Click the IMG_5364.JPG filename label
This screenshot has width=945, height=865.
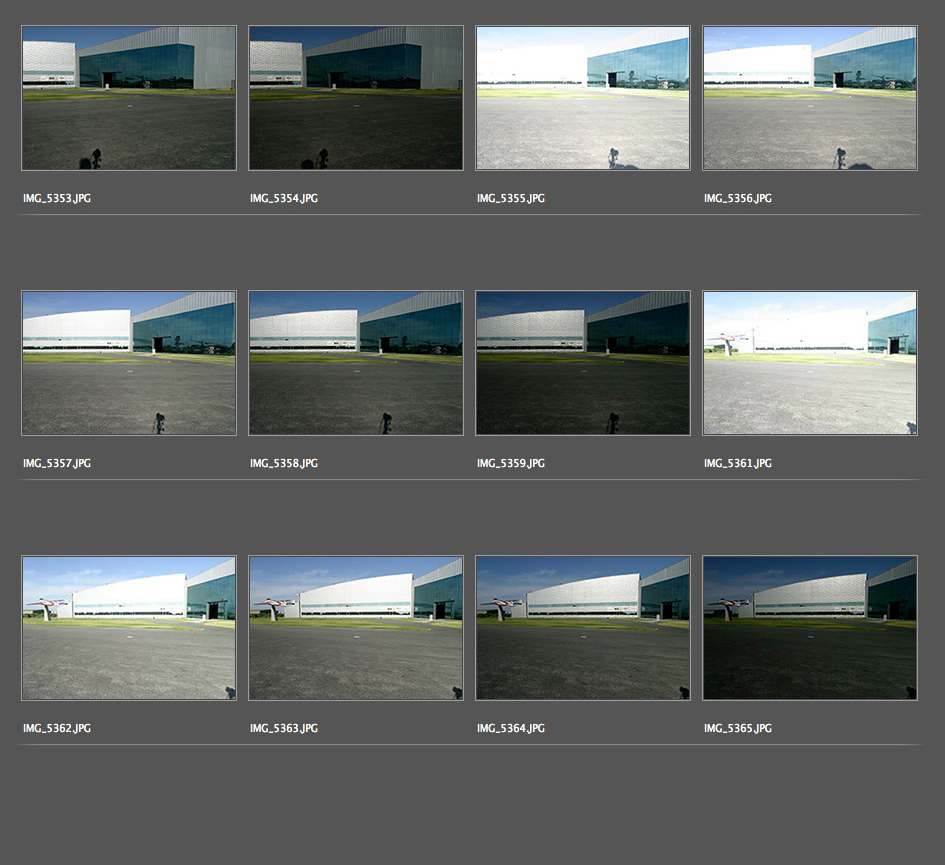[x=511, y=729]
